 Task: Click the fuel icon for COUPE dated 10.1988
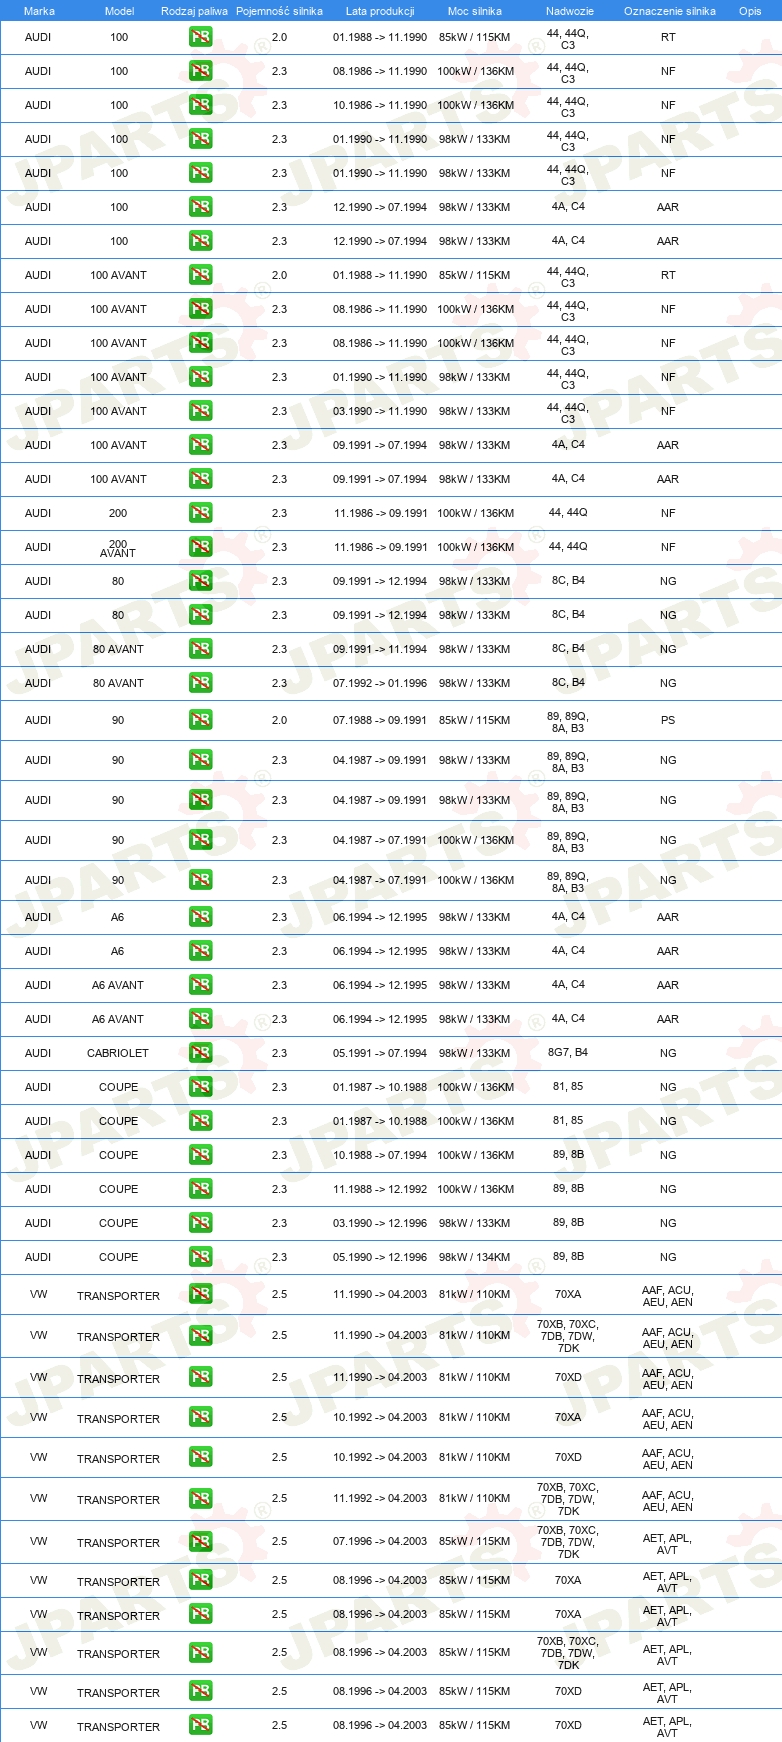point(200,1155)
